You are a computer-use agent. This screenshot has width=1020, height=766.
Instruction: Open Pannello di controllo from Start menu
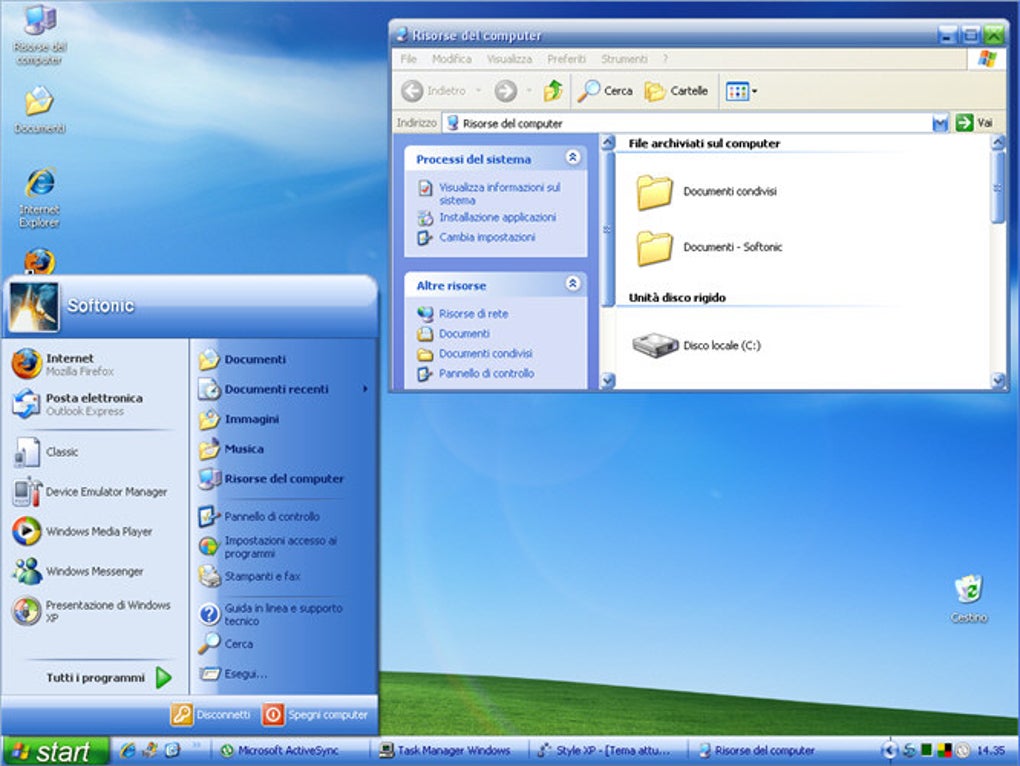tap(259, 516)
